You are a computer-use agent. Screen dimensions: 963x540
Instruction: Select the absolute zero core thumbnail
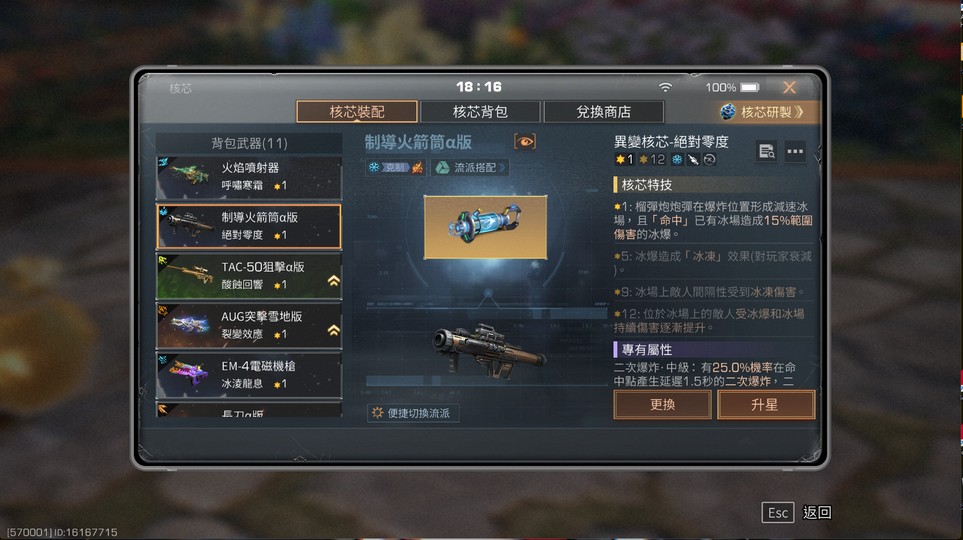(x=485, y=227)
